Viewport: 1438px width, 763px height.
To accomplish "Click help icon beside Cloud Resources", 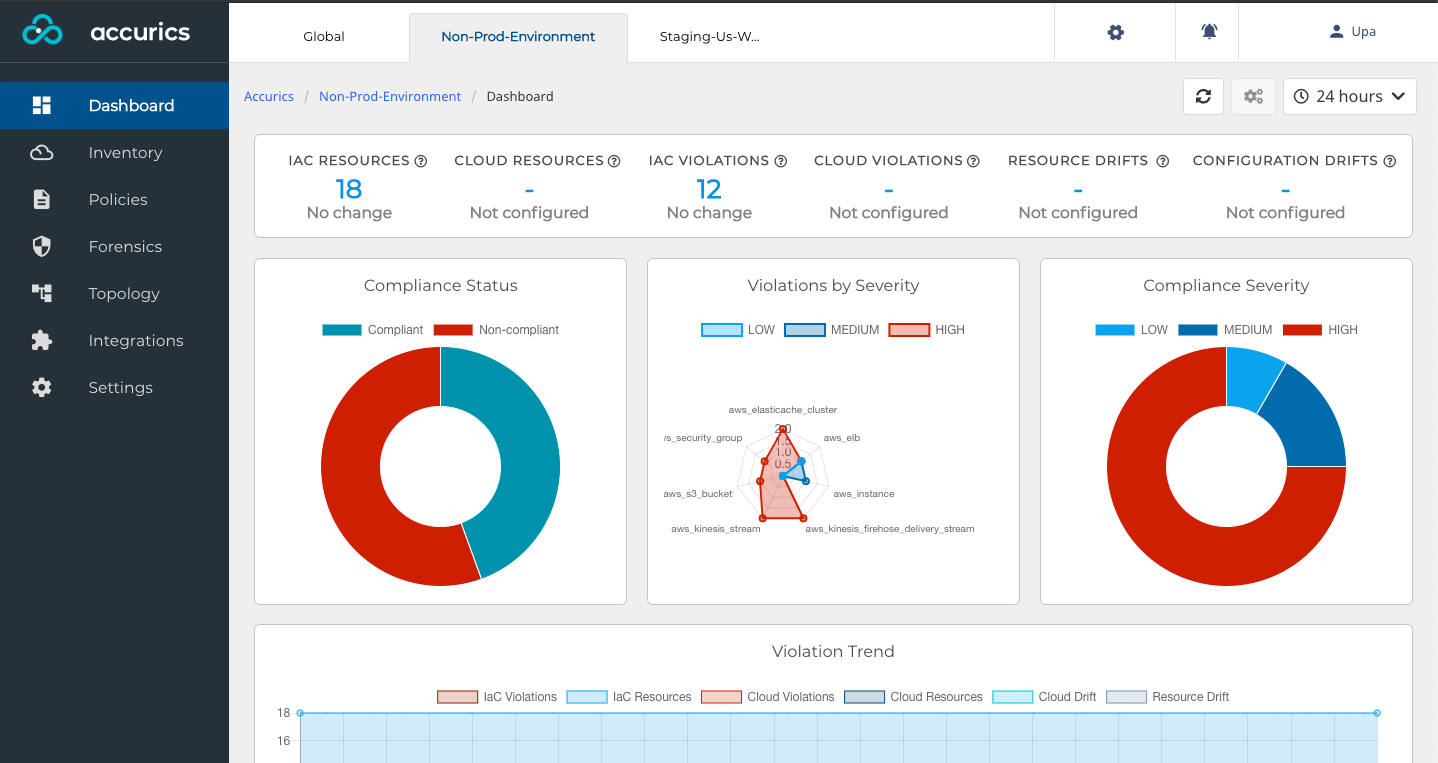I will (615, 161).
